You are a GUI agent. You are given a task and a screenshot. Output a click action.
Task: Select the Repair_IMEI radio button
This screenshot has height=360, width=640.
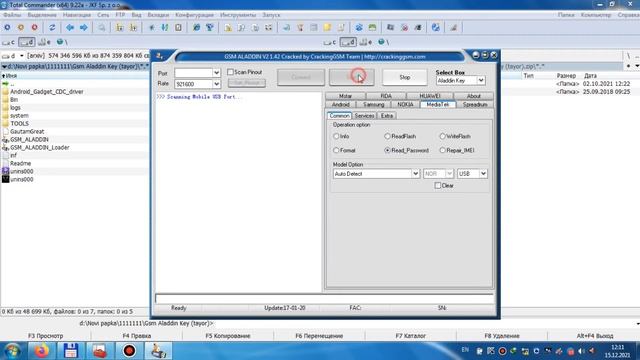(x=442, y=151)
